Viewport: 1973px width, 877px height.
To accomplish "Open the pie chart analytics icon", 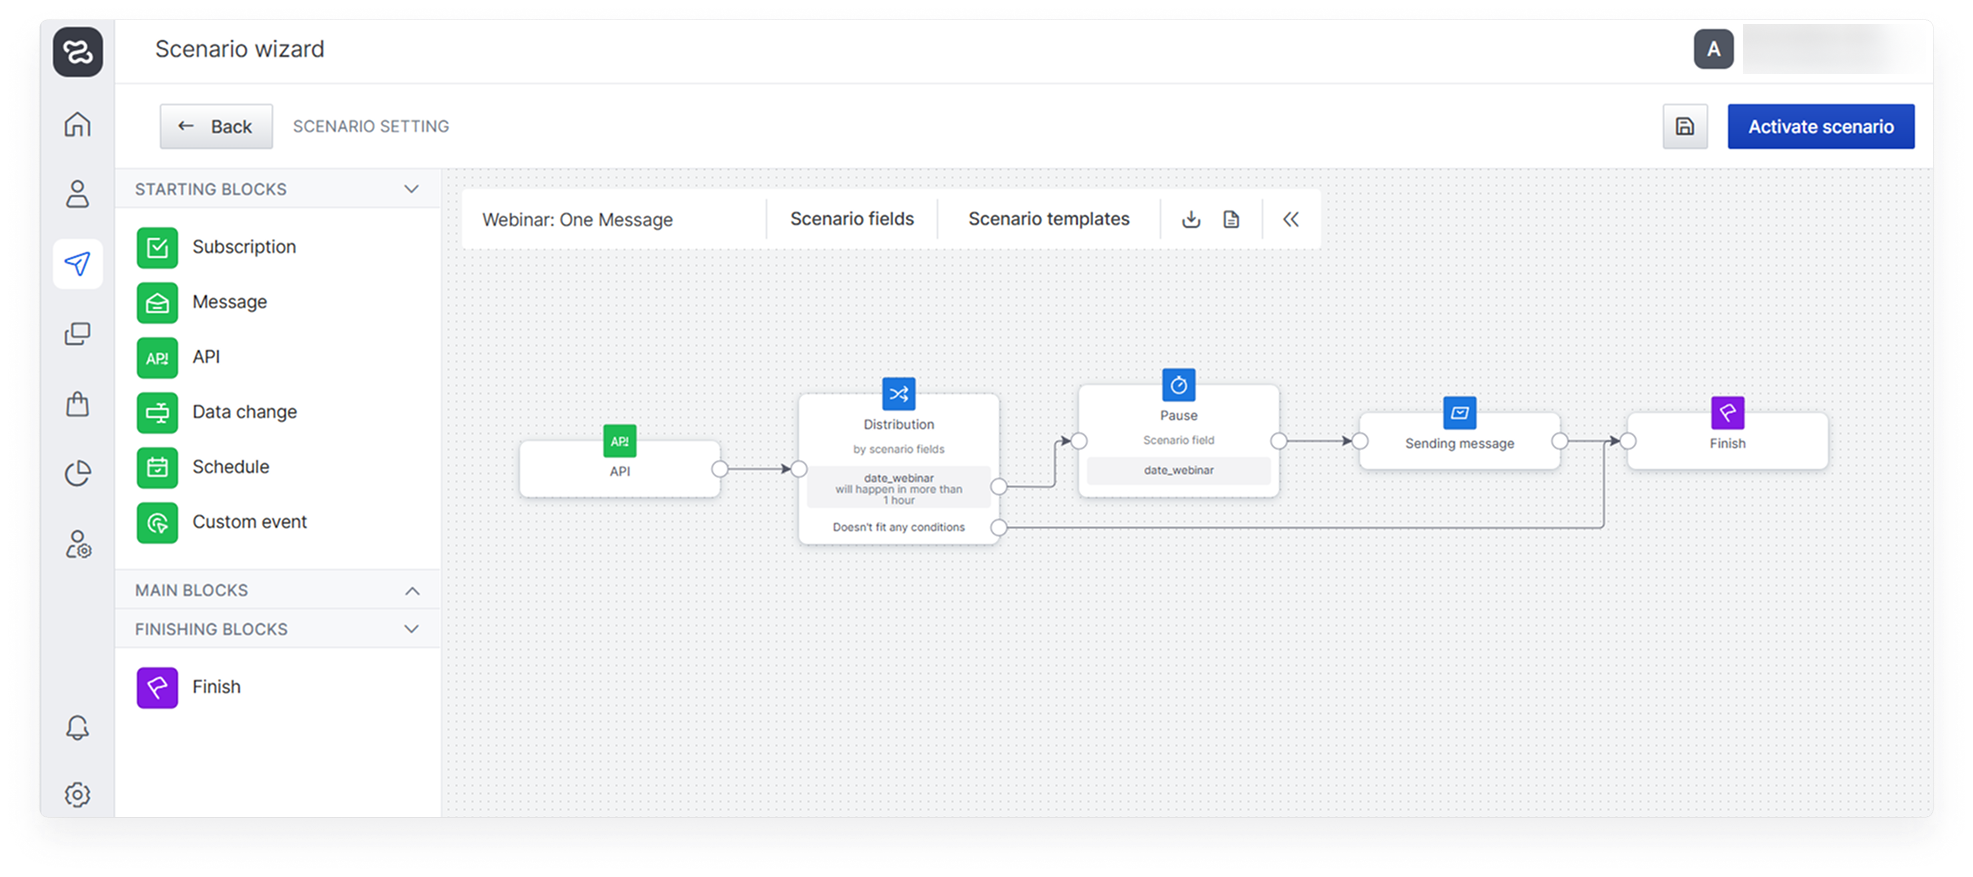I will pos(77,473).
